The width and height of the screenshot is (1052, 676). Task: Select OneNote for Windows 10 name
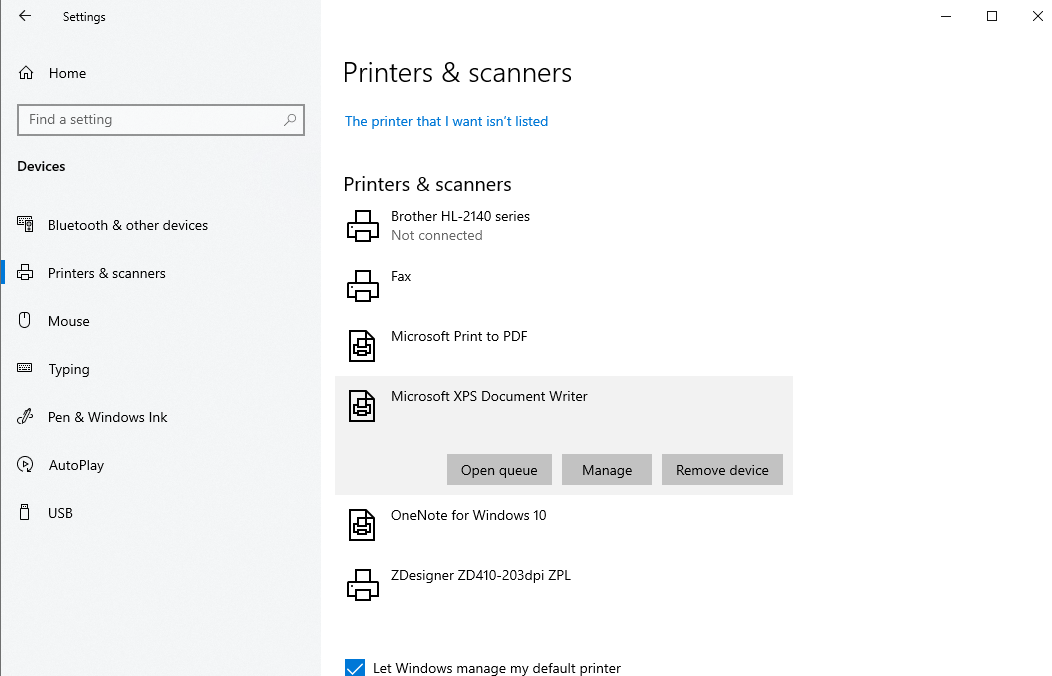point(468,515)
